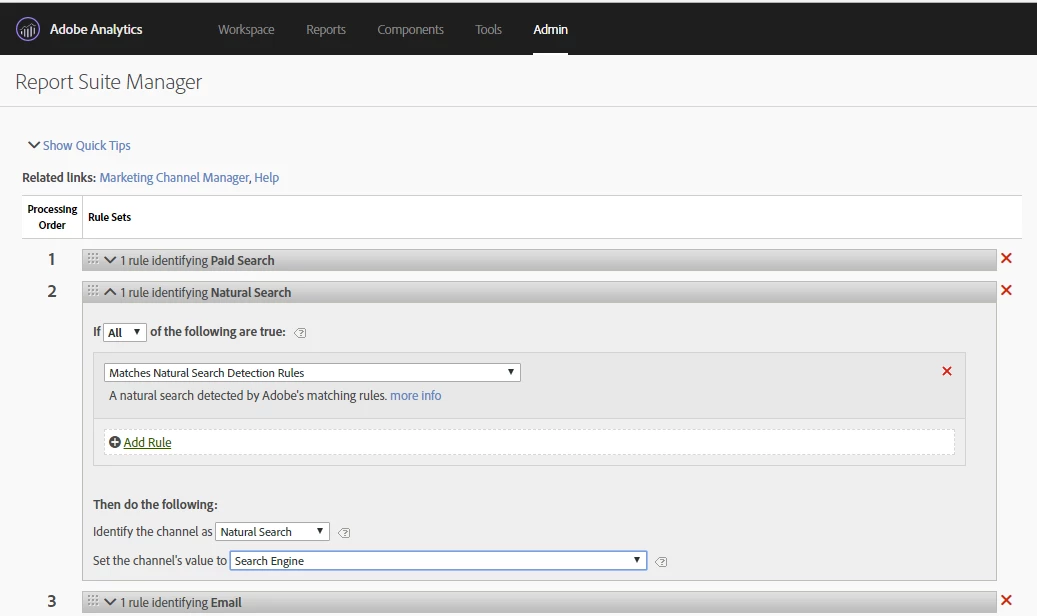Open the Search Engine channel value dropdown
The width and height of the screenshot is (1037, 616).
(x=438, y=560)
